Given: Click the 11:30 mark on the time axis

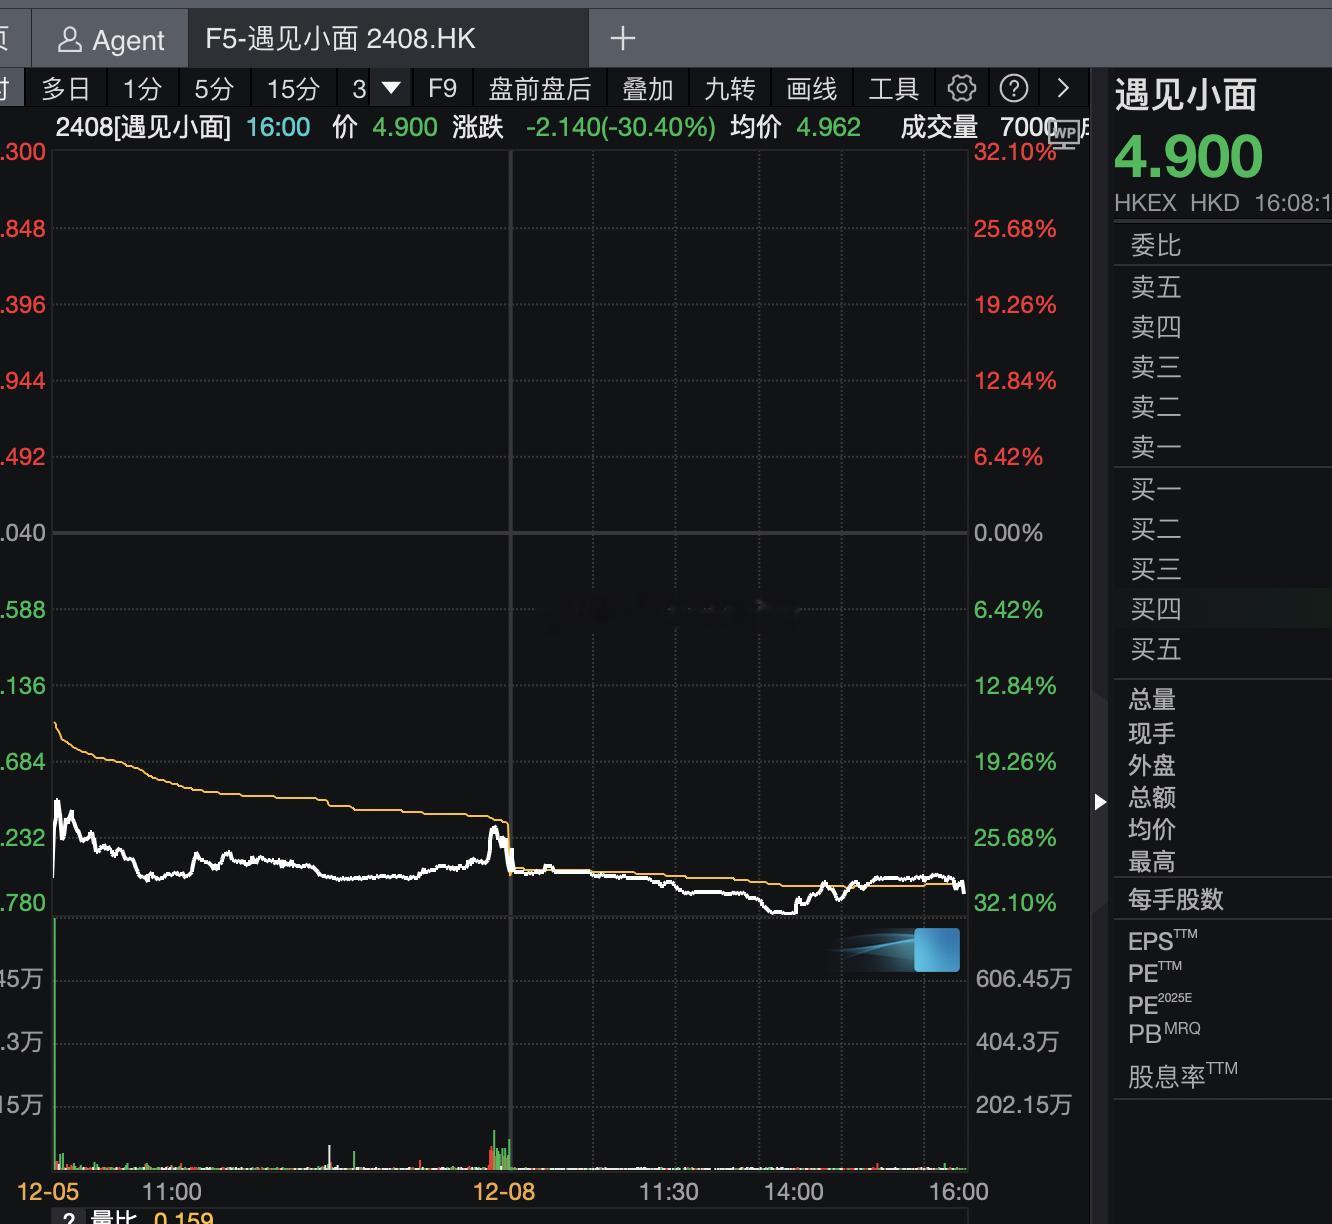Looking at the screenshot, I should (669, 1192).
